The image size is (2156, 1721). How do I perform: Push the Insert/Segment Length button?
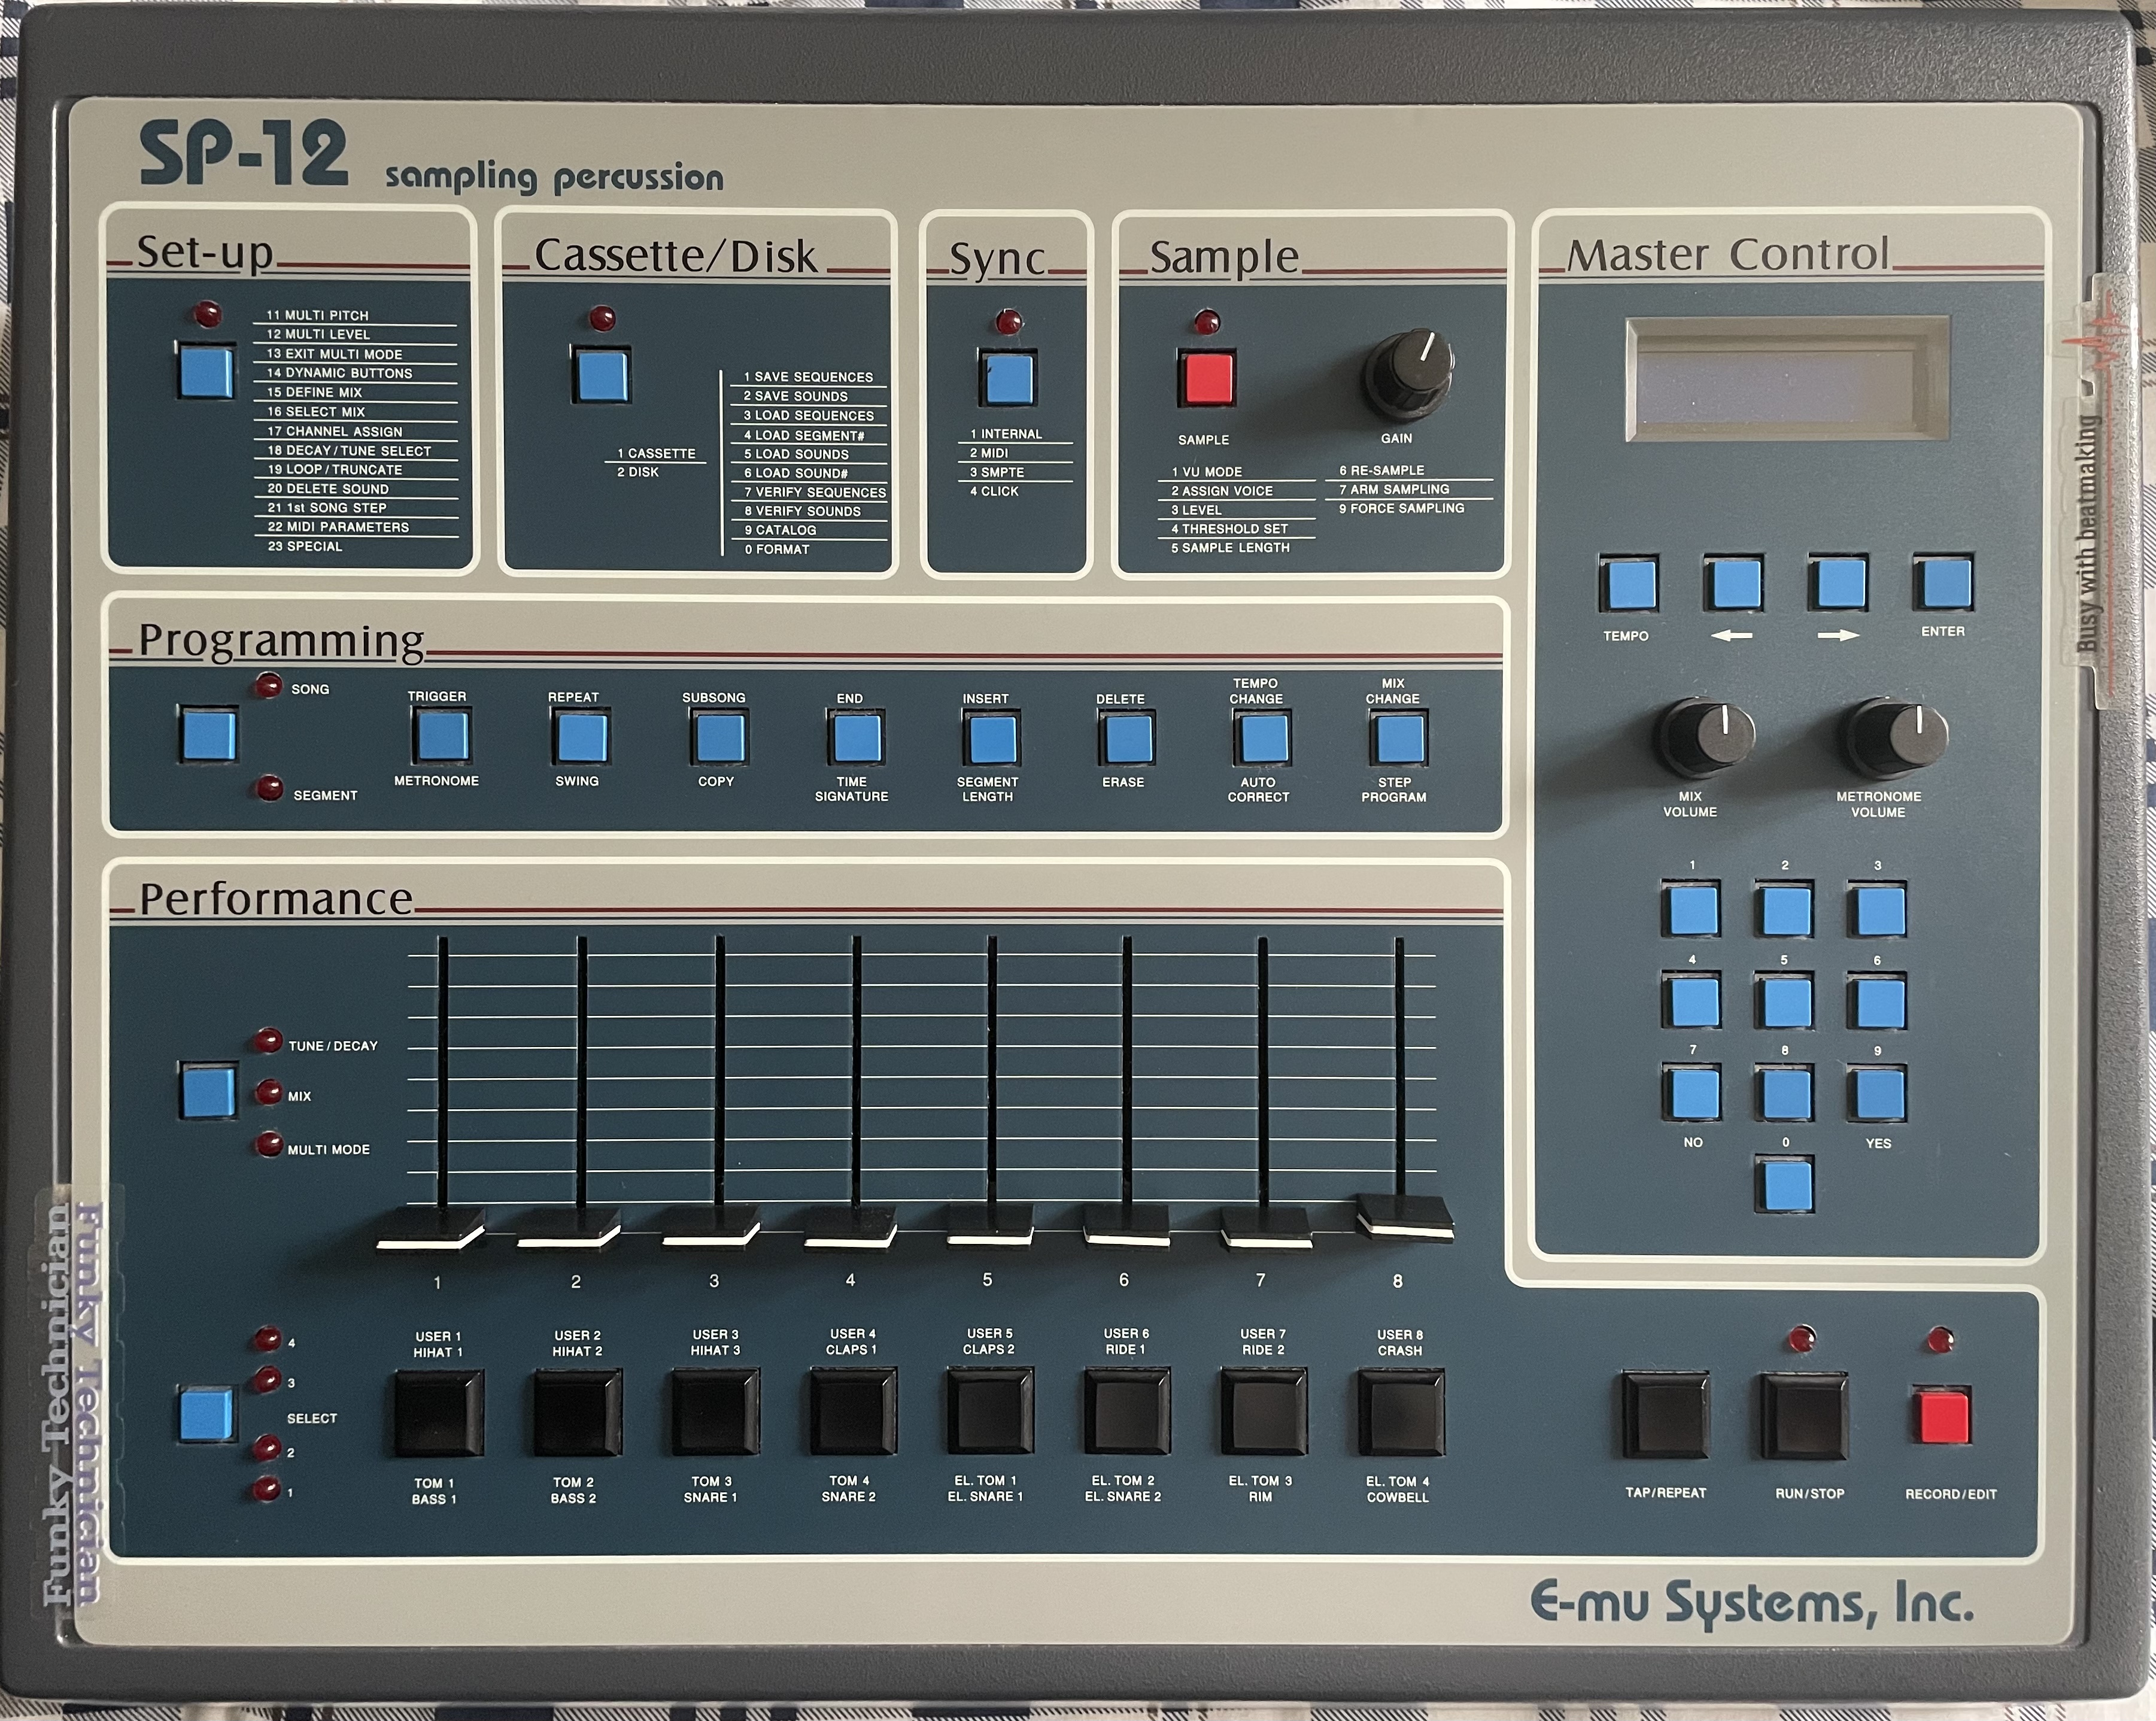point(991,739)
